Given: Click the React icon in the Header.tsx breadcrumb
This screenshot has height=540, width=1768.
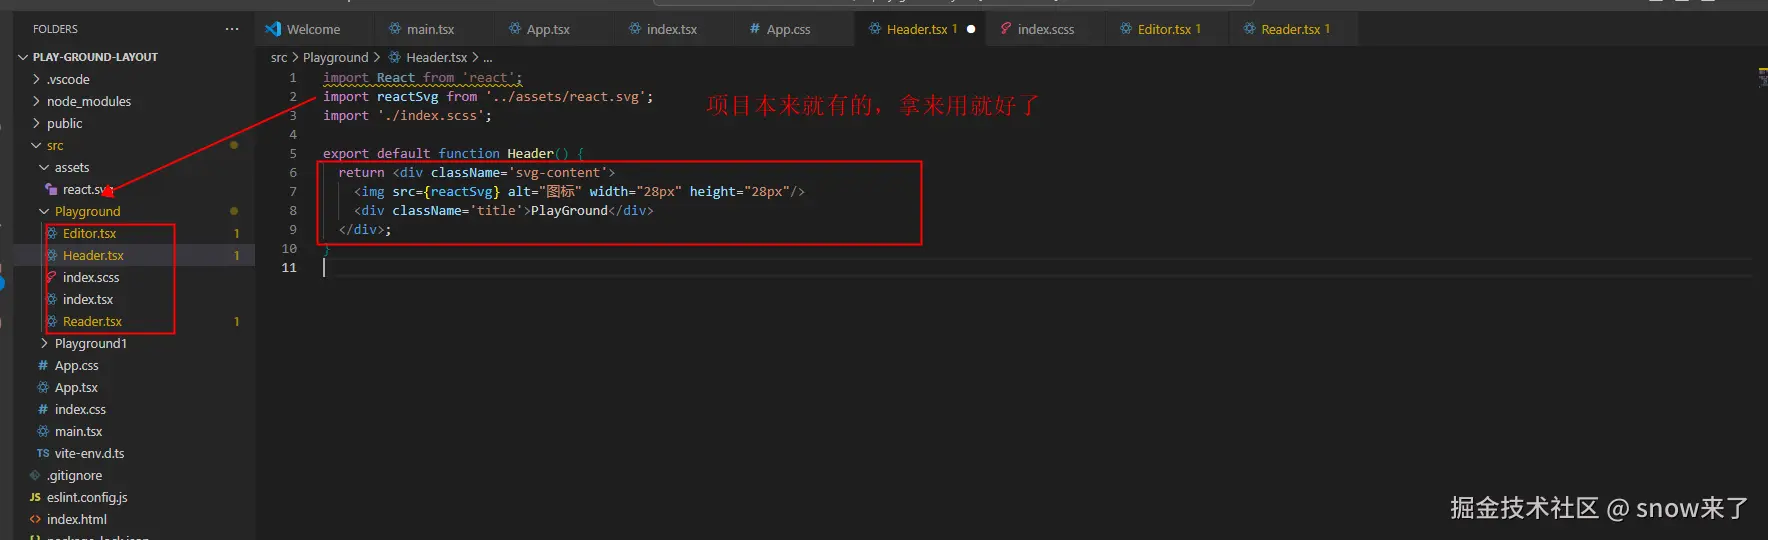Looking at the screenshot, I should pos(394,57).
